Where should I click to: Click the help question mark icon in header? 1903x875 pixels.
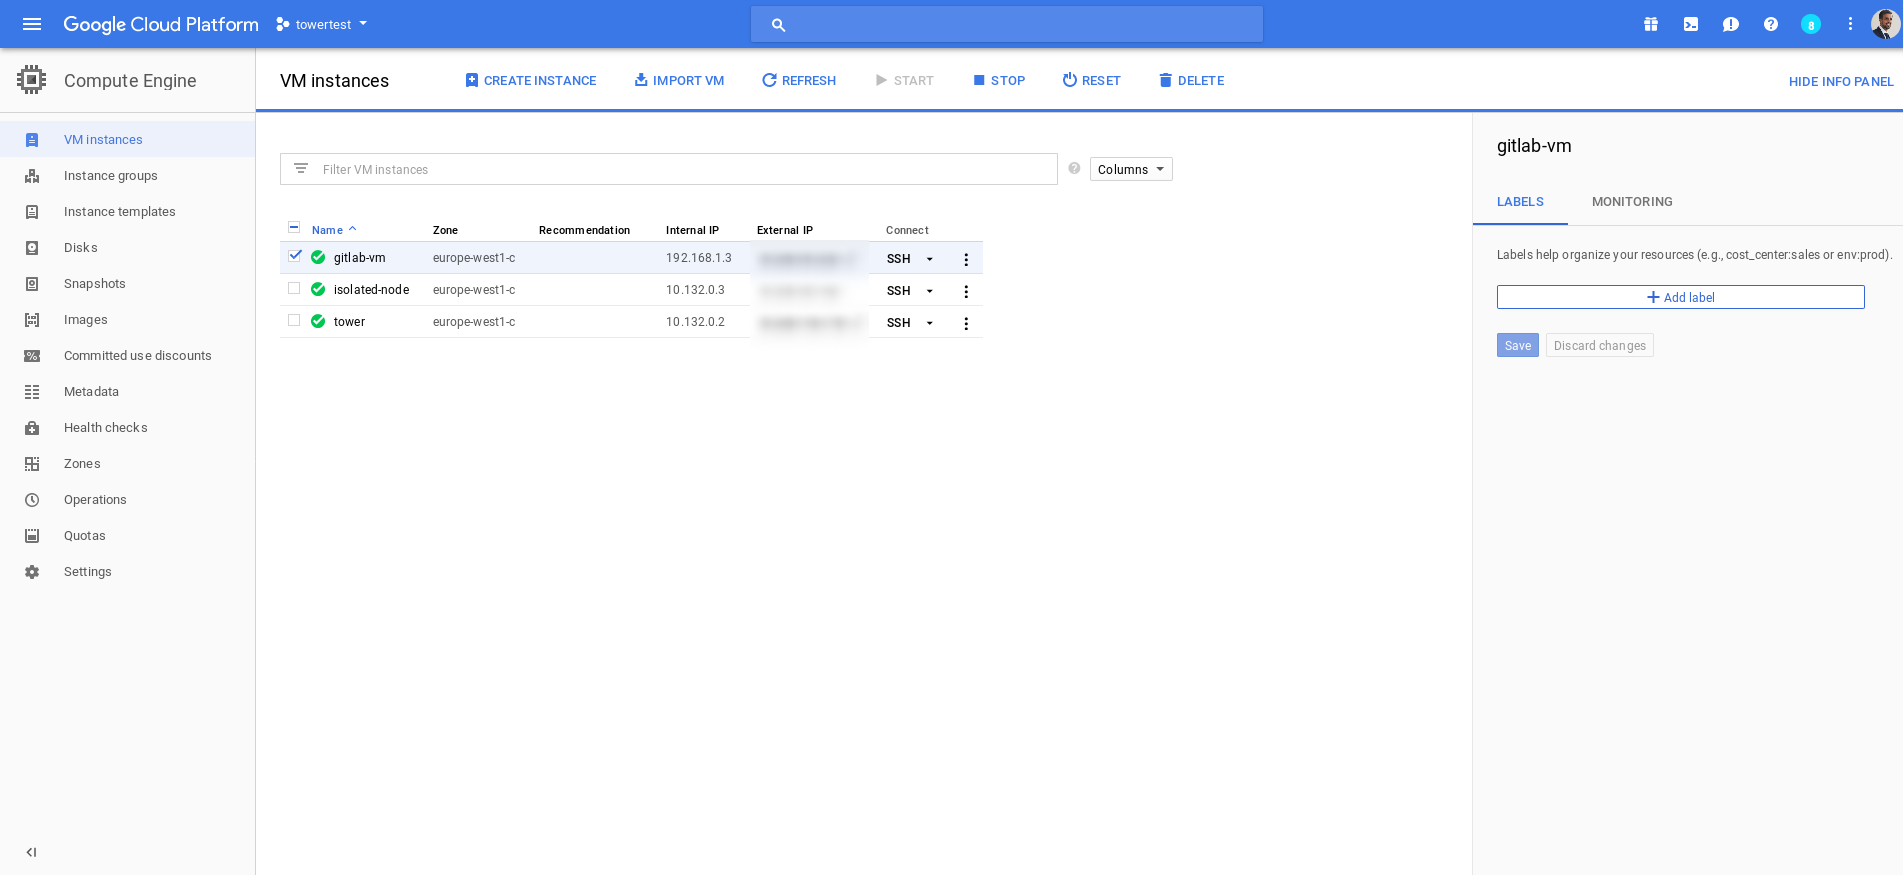[1771, 24]
